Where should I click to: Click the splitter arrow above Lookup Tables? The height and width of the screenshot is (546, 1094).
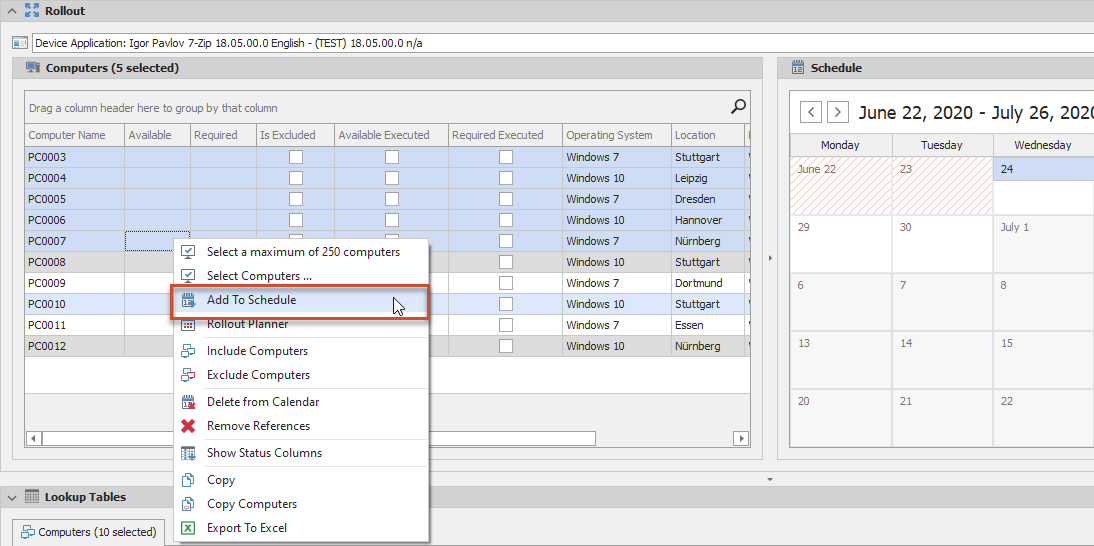pos(770,479)
